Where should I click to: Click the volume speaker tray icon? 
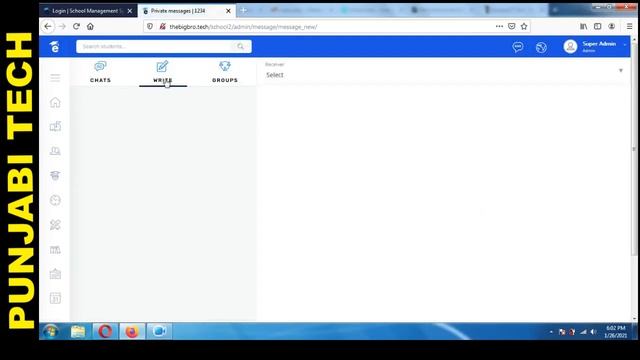coord(593,332)
